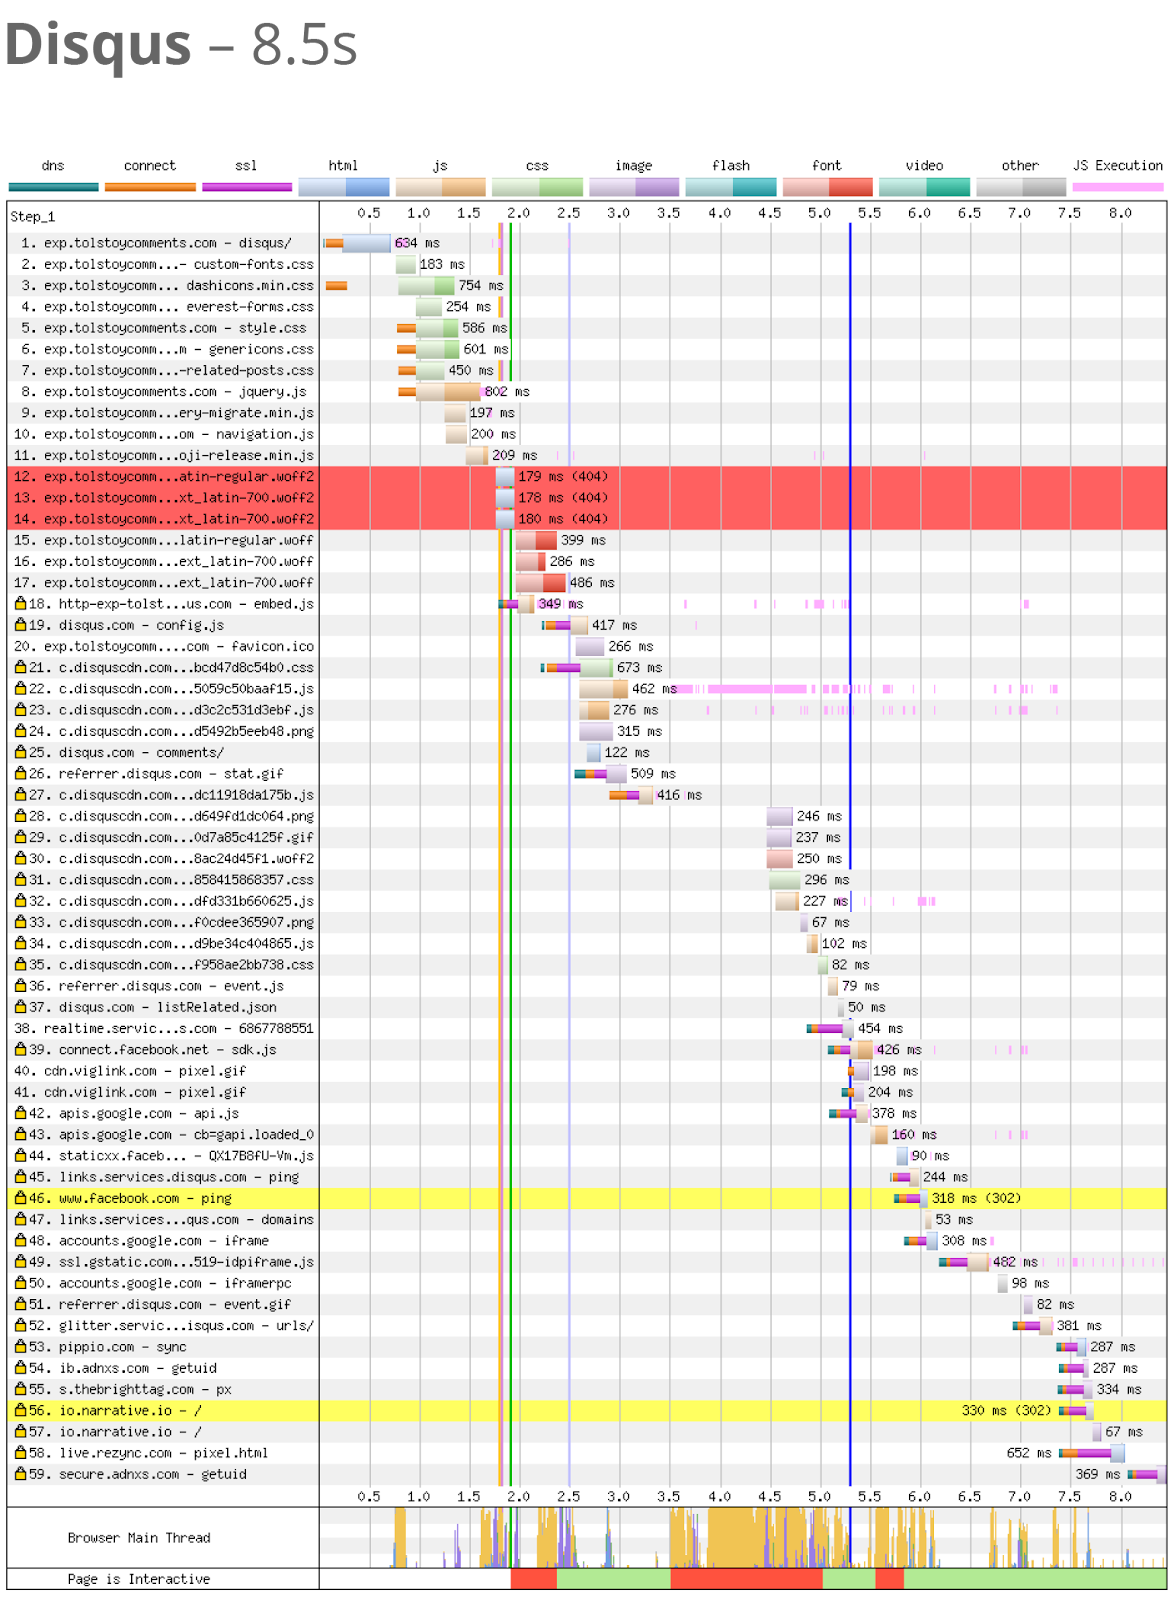Click the lock icon on row 26 stat.gif
1174x1600 pixels.
pyautogui.click(x=20, y=774)
